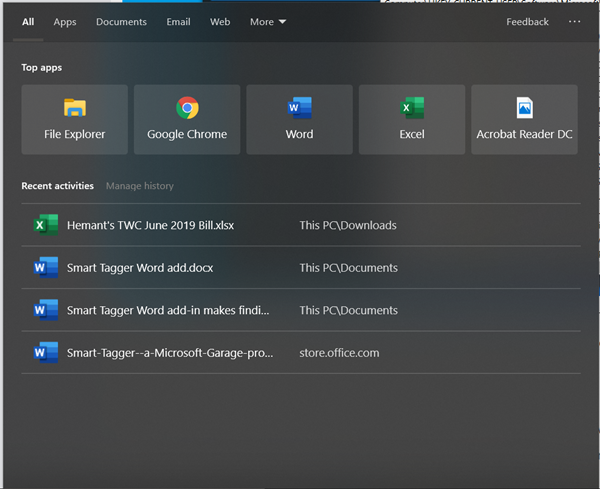Launch Google Chrome tile
The image size is (600, 489).
coord(187,120)
